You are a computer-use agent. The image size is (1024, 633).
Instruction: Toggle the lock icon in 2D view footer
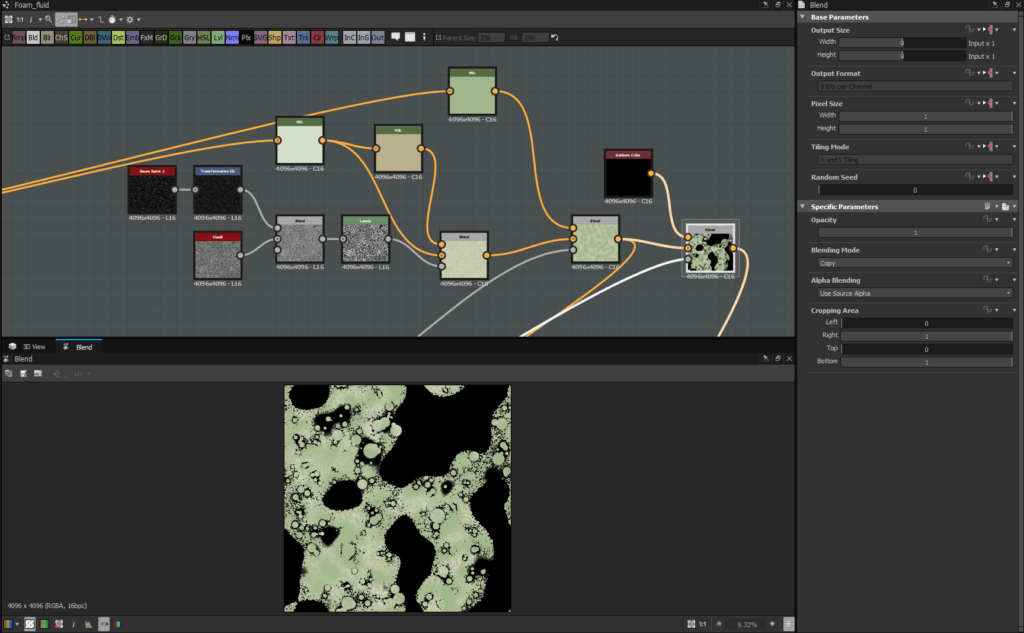789,624
